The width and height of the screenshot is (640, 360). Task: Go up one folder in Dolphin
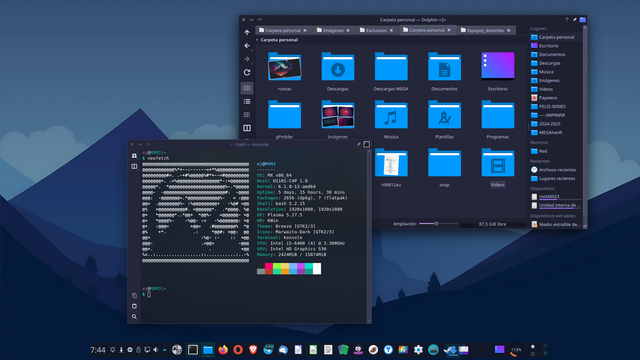pos(247,32)
